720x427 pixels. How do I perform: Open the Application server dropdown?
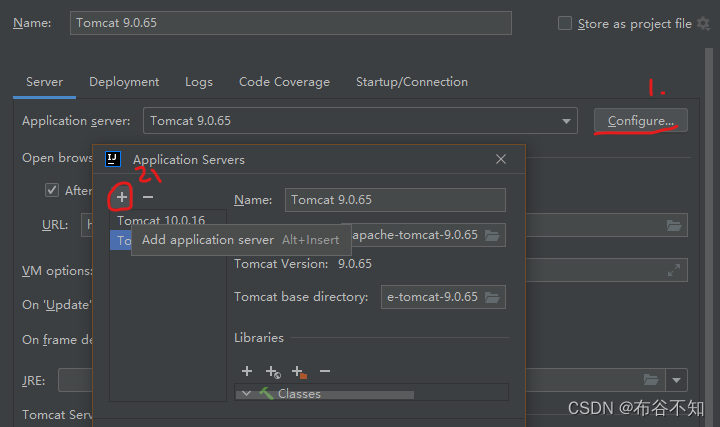pyautogui.click(x=566, y=121)
